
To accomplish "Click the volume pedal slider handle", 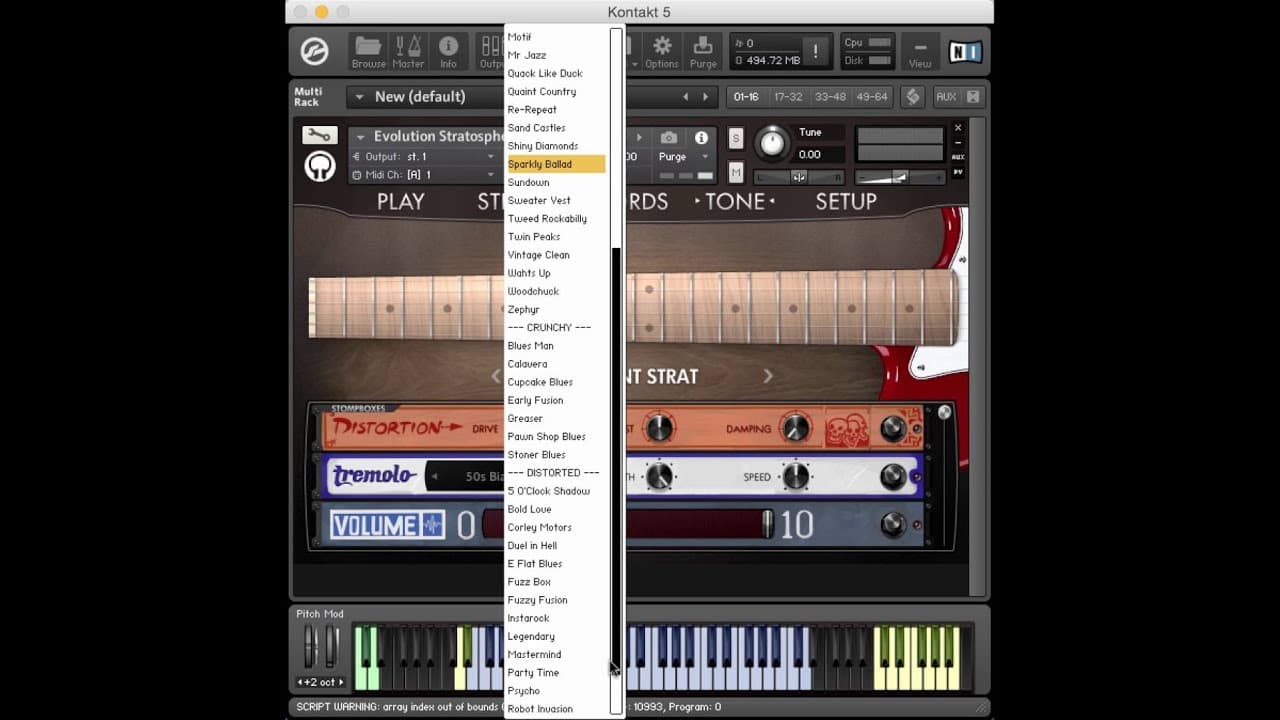I will coord(768,524).
